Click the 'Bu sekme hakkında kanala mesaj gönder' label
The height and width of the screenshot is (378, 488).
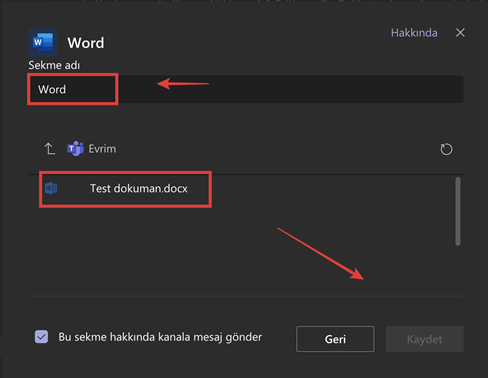(160, 337)
